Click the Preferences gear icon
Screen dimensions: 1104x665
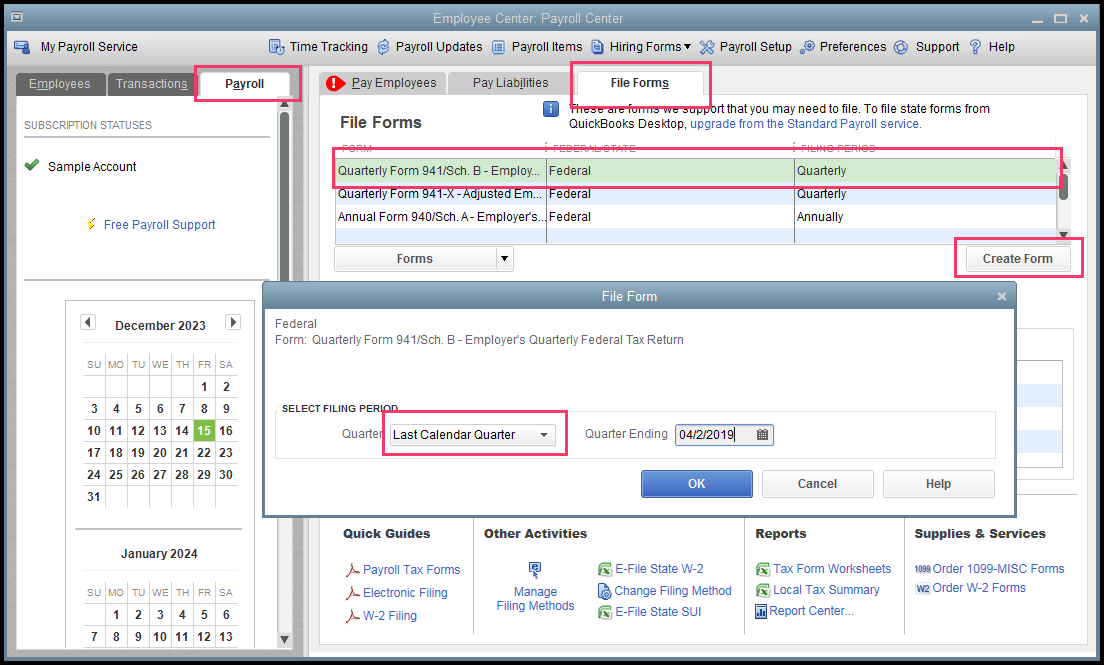tap(808, 47)
